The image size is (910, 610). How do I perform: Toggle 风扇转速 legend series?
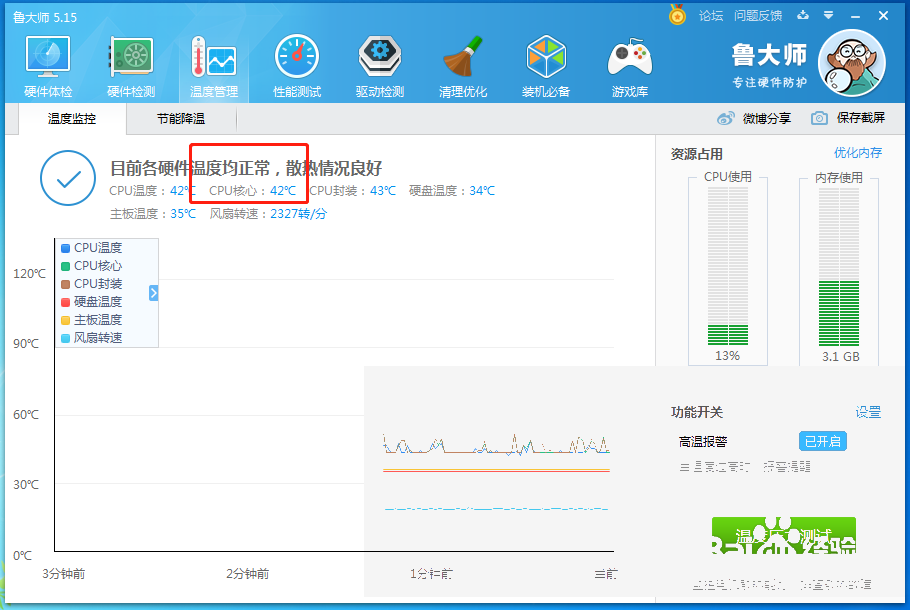(x=92, y=338)
